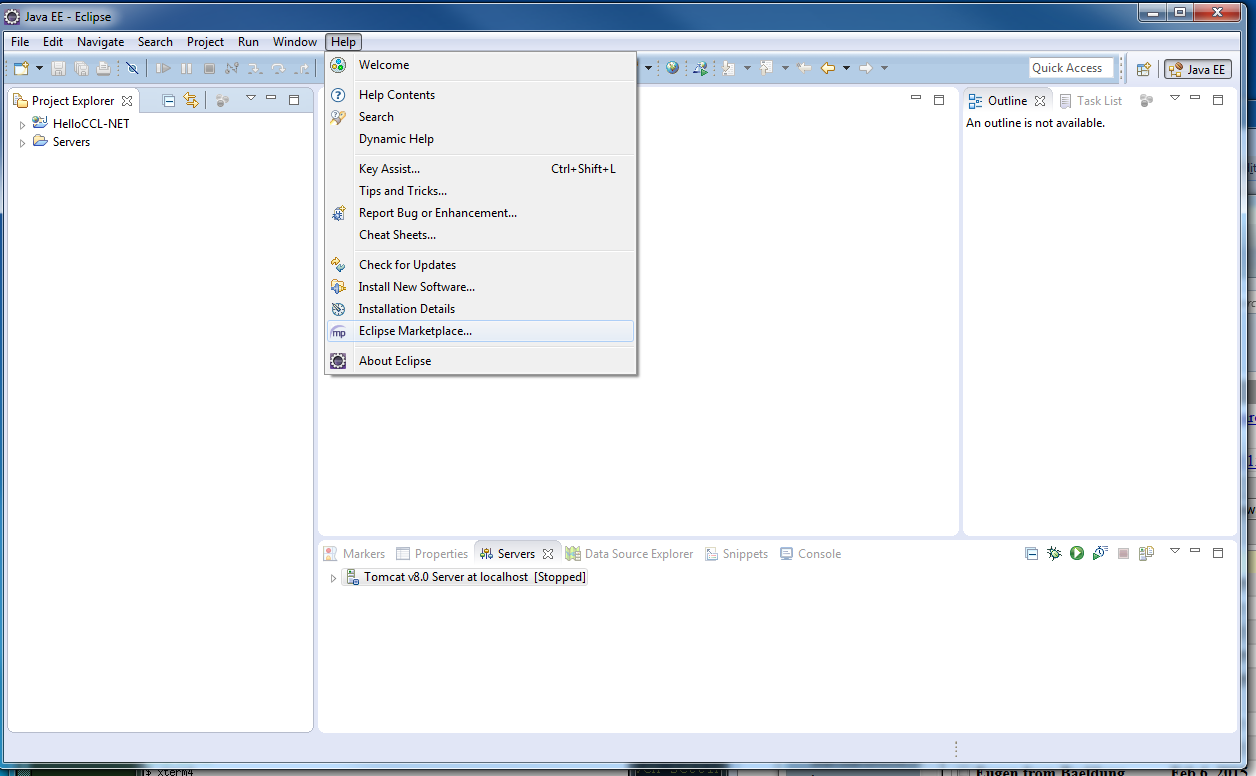Switch to the Java EE perspective
1256x776 pixels.
[x=1197, y=69]
